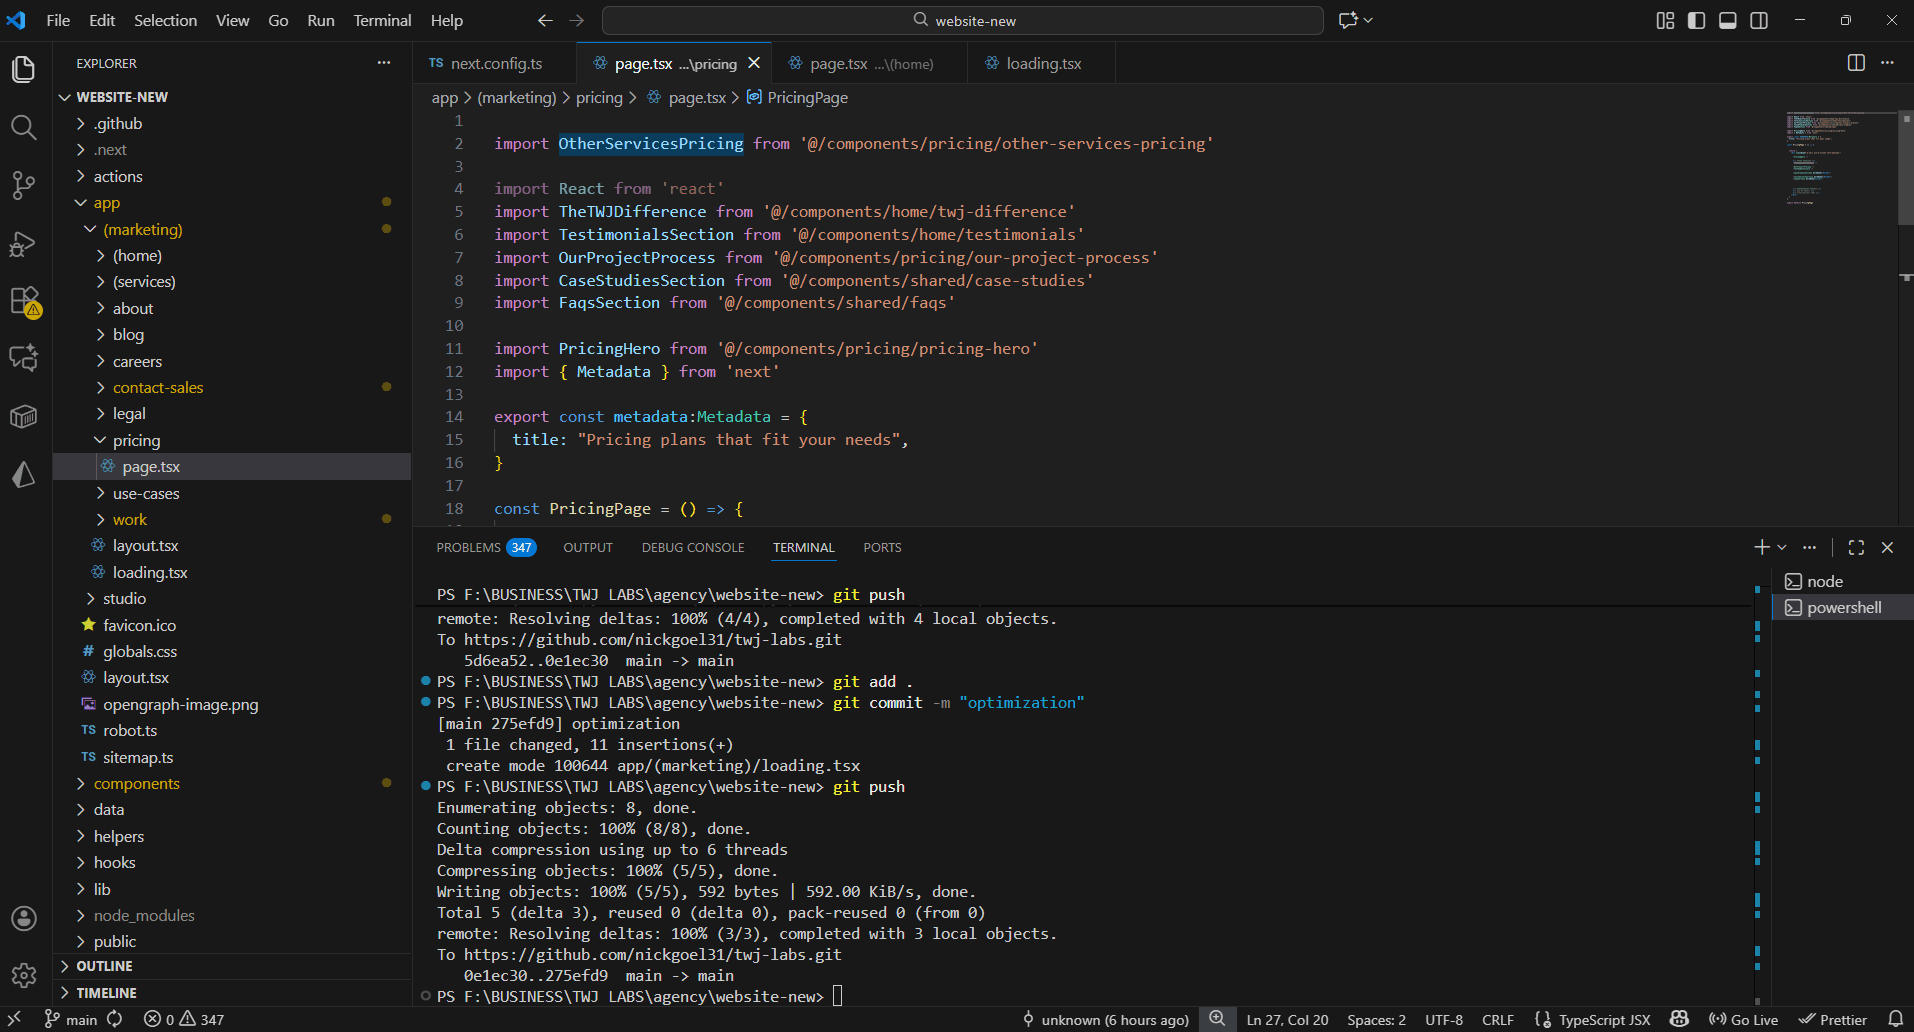The height and width of the screenshot is (1032, 1914).
Task: Open the Source Control view
Action: pos(23,185)
